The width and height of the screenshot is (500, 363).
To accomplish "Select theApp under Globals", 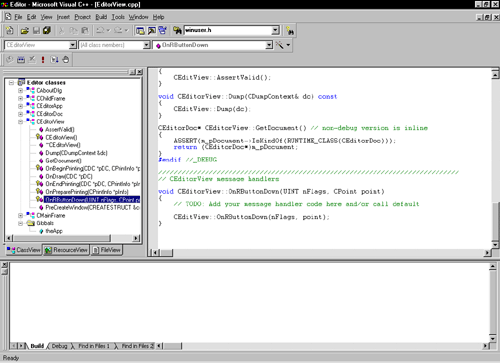I will point(54,231).
